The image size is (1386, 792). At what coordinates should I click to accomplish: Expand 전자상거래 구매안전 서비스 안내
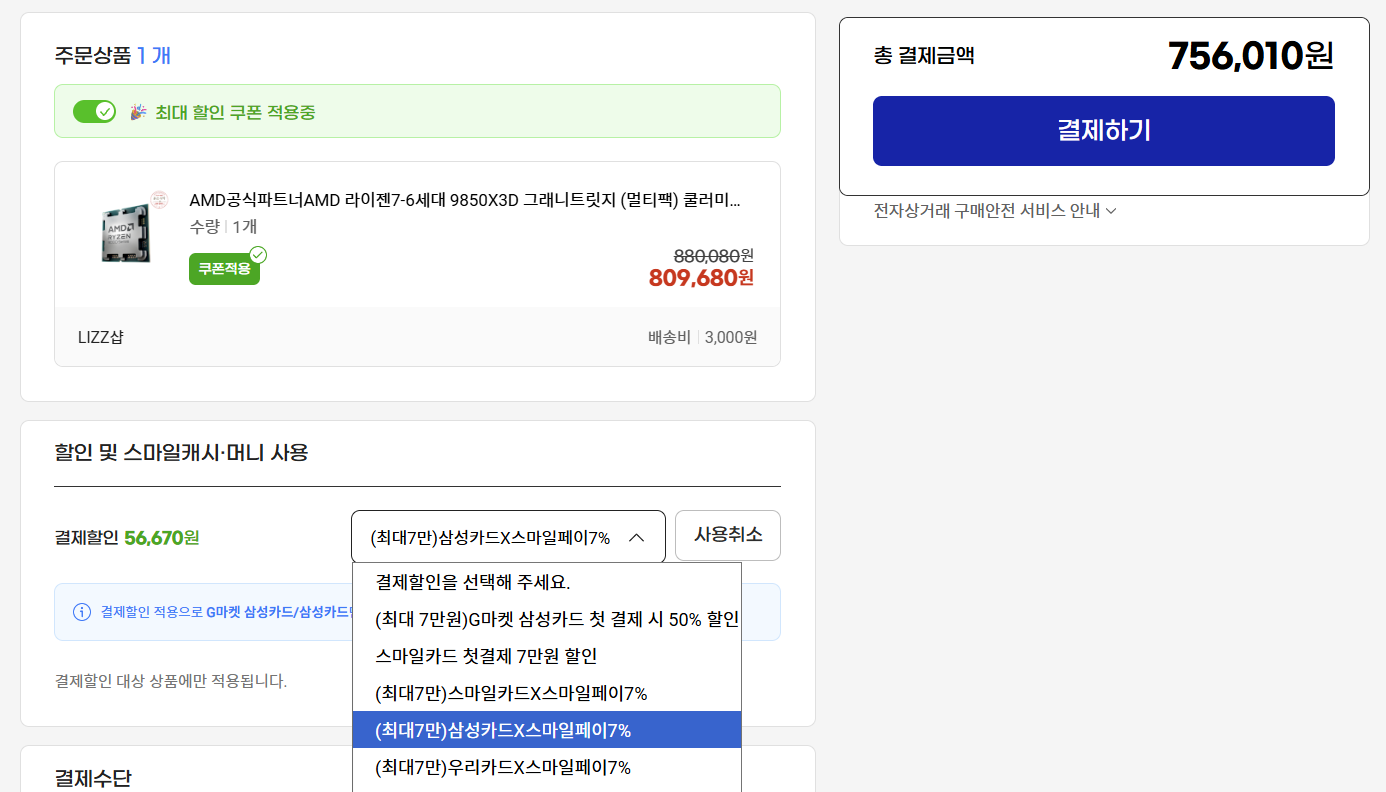point(986,210)
